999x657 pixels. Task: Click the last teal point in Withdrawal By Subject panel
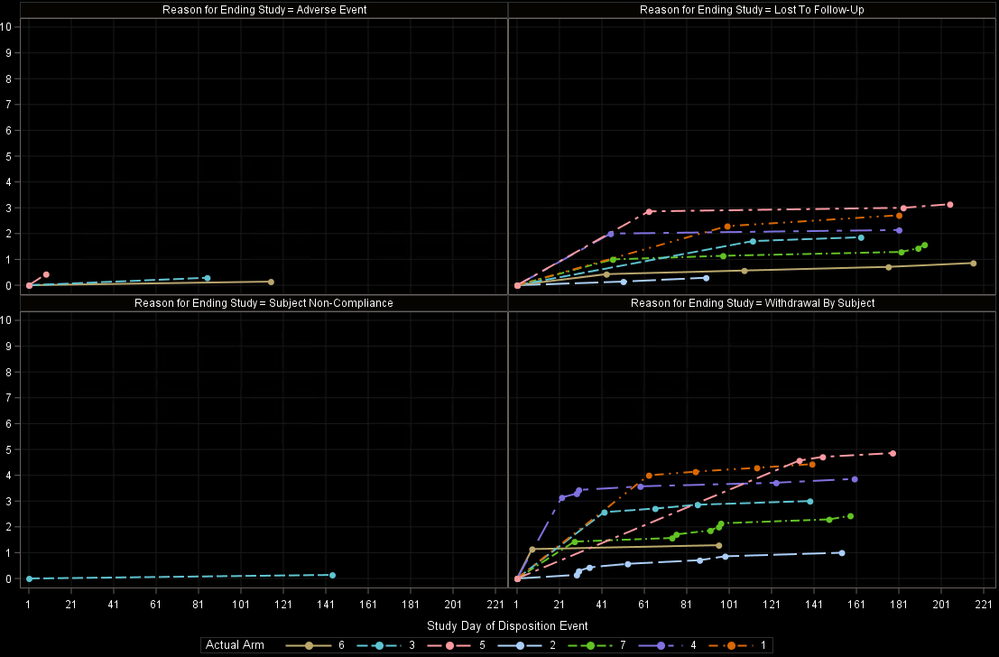(x=810, y=502)
